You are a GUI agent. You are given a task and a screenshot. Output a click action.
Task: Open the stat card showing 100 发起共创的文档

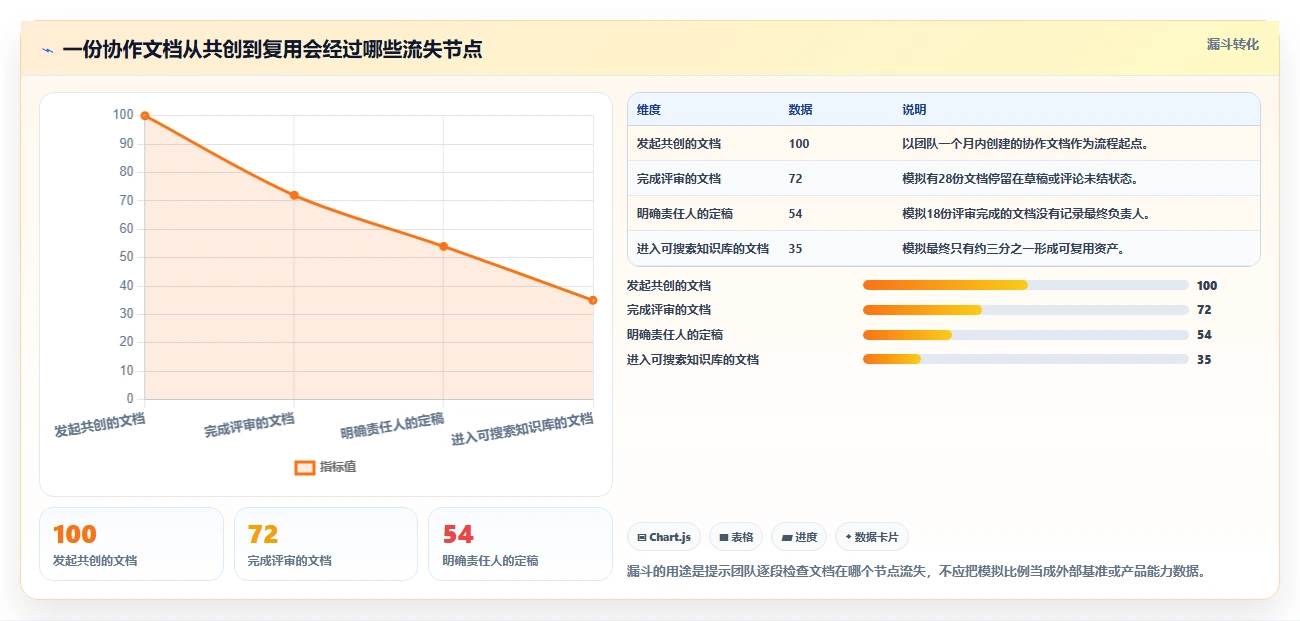coord(131,544)
